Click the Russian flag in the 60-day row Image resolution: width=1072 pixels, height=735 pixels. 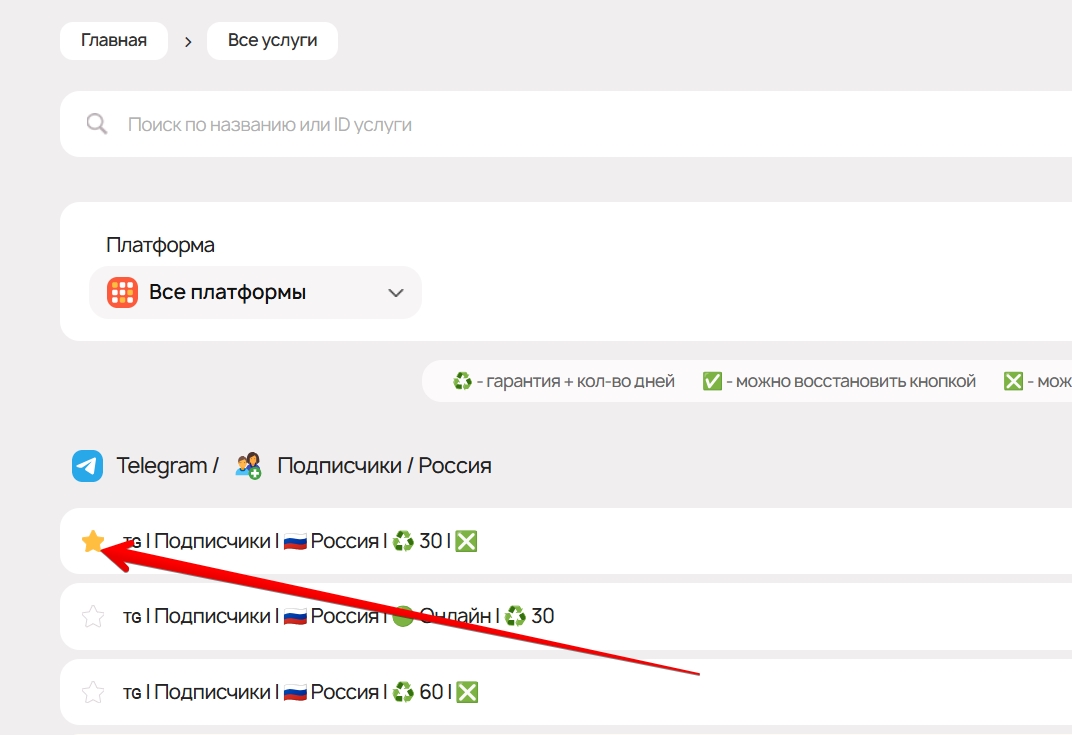point(295,692)
